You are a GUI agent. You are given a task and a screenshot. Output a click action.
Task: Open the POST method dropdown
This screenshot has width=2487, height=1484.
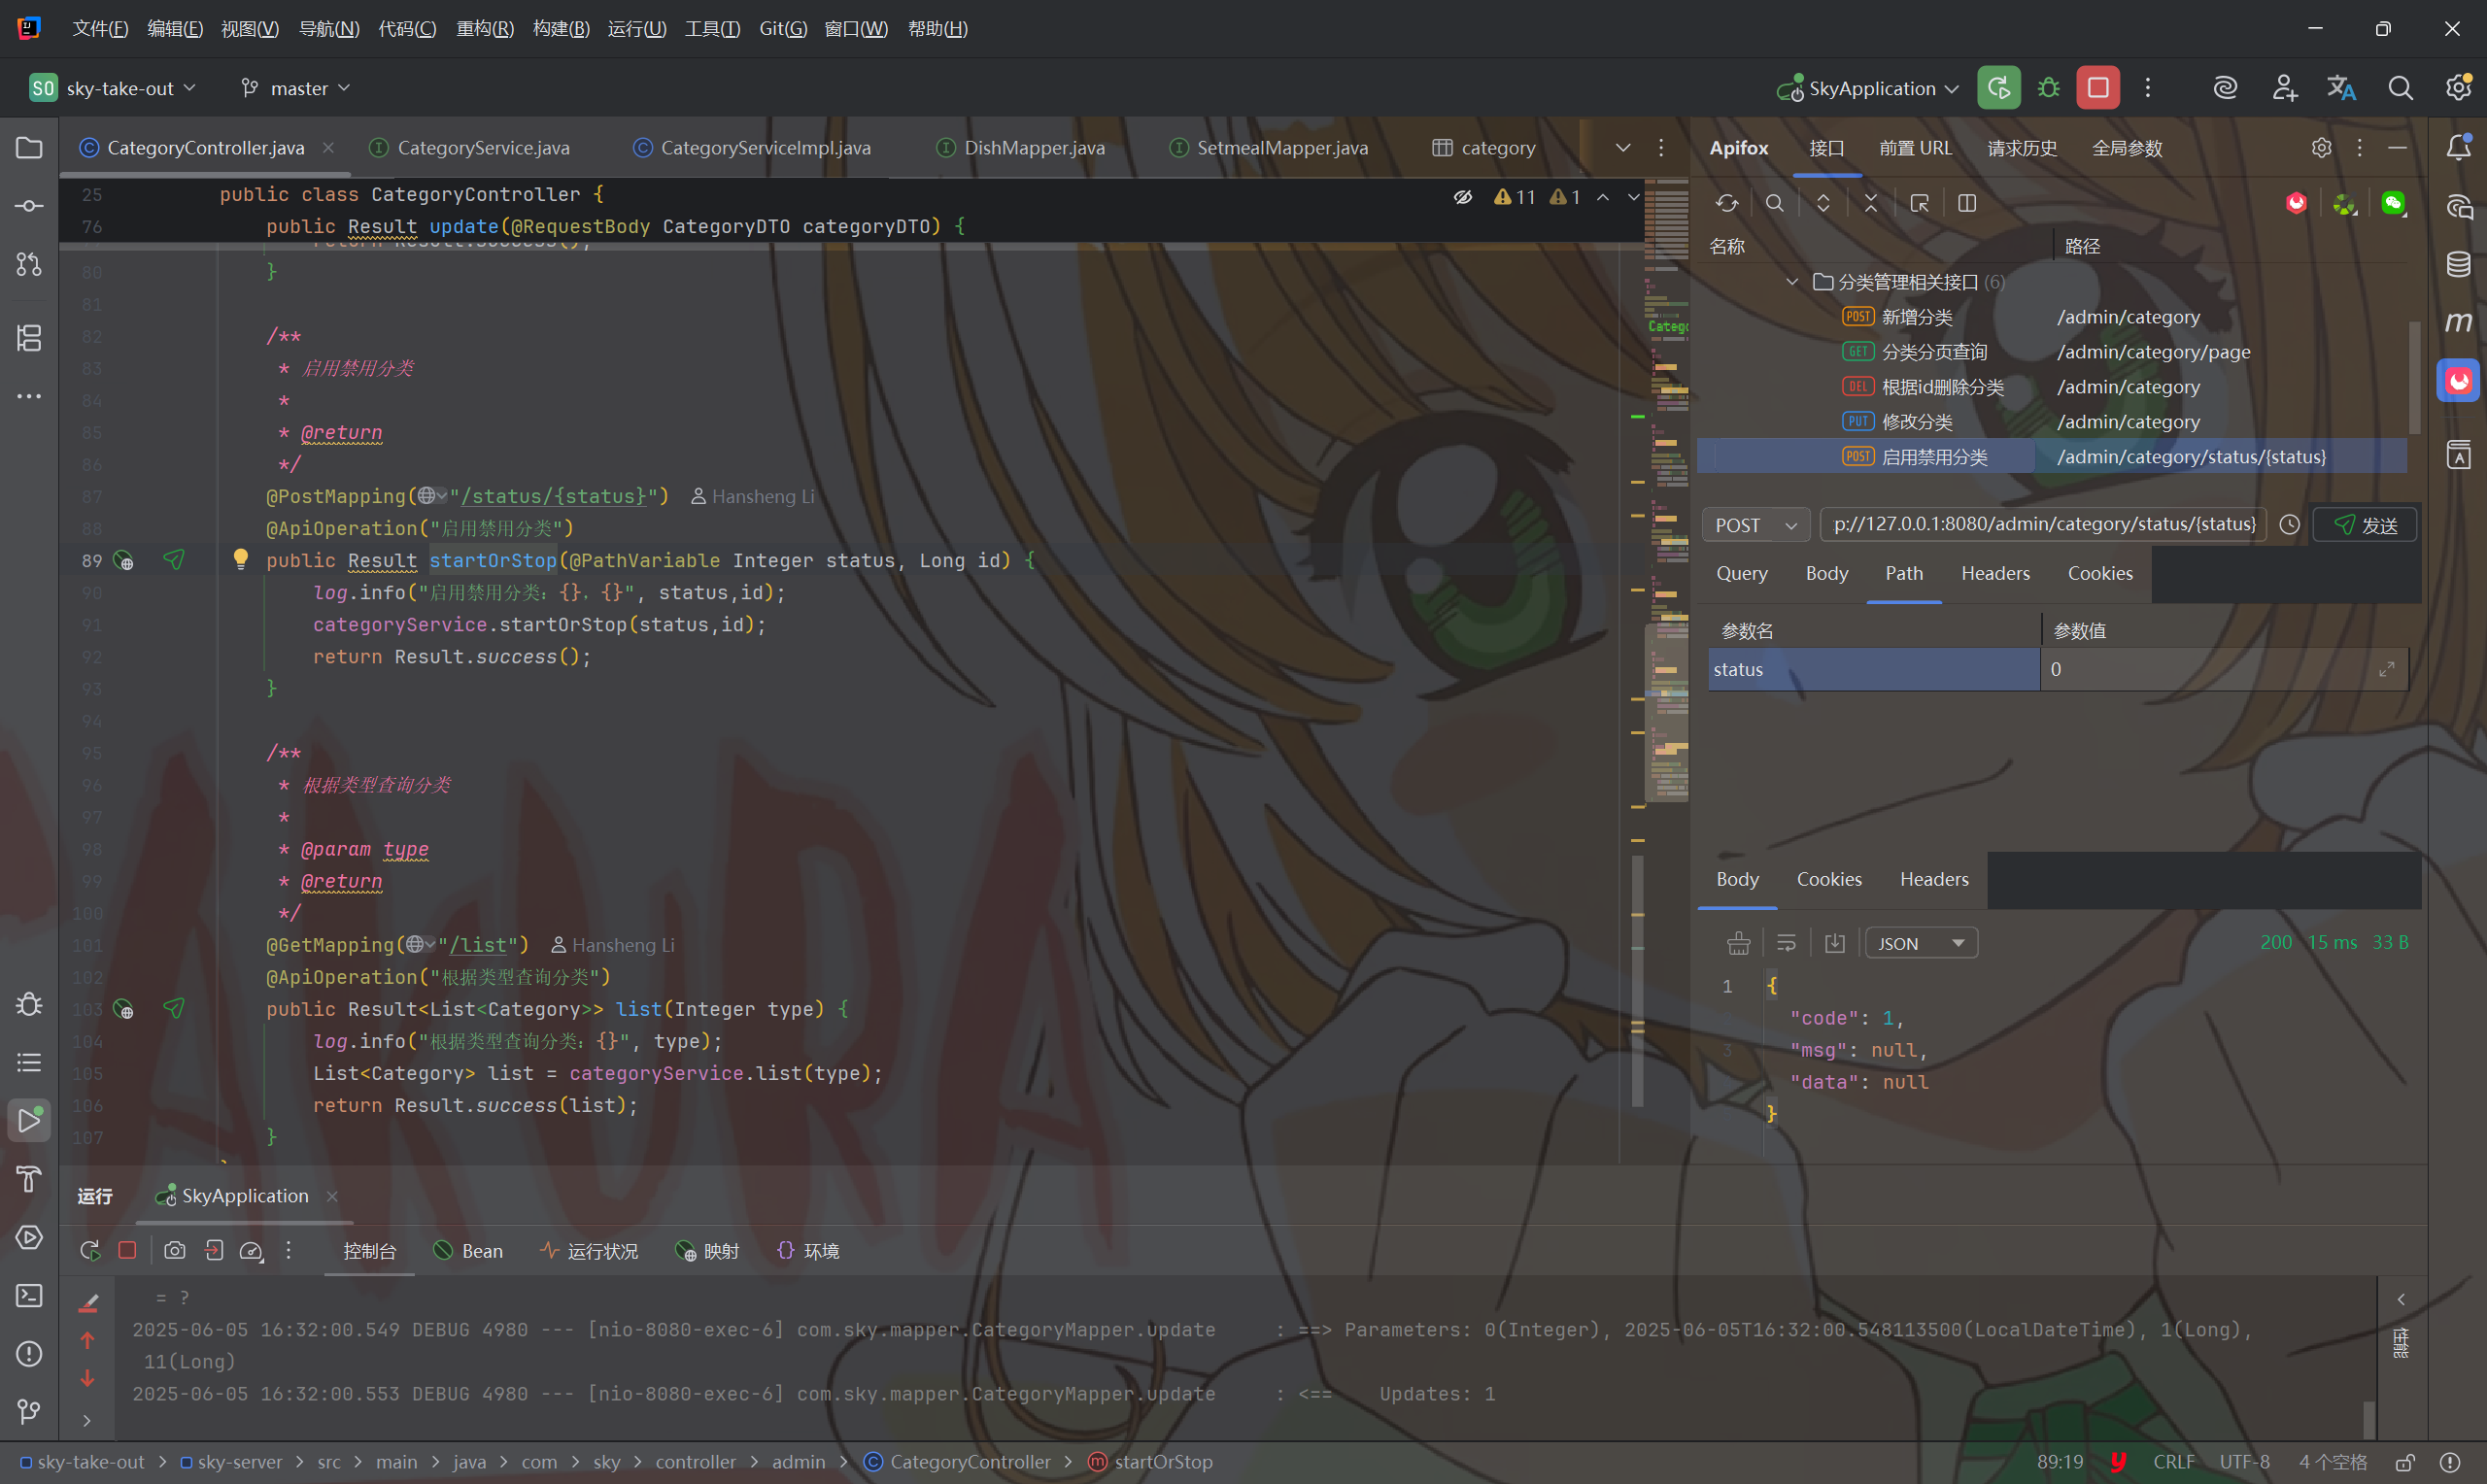[x=1755, y=525]
